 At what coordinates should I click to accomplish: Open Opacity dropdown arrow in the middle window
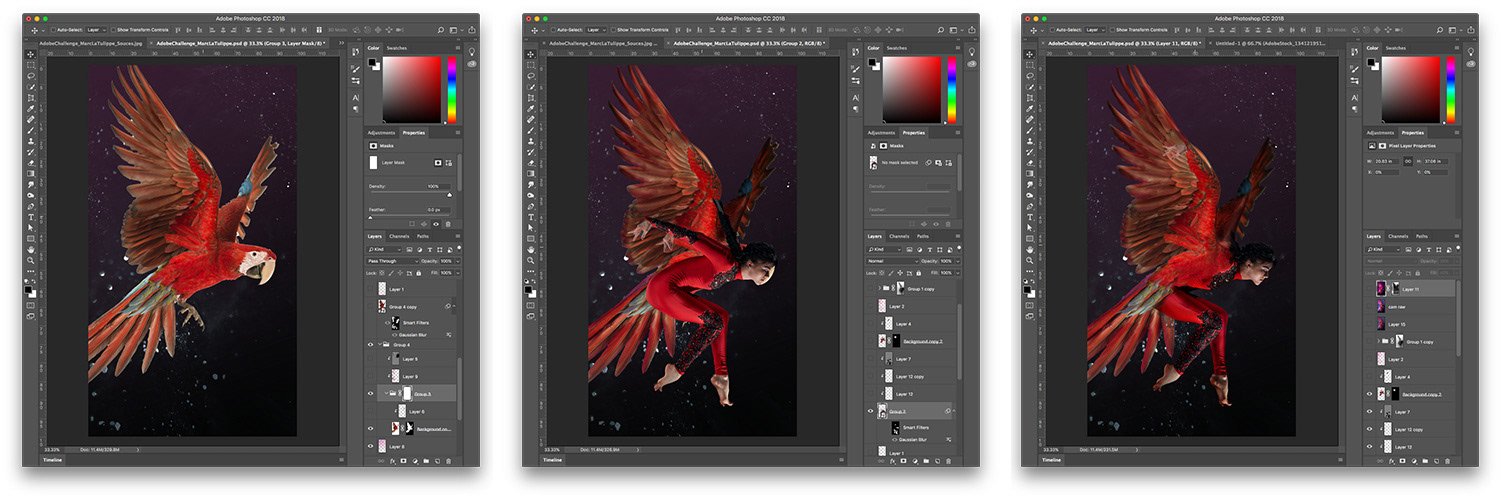click(x=958, y=261)
